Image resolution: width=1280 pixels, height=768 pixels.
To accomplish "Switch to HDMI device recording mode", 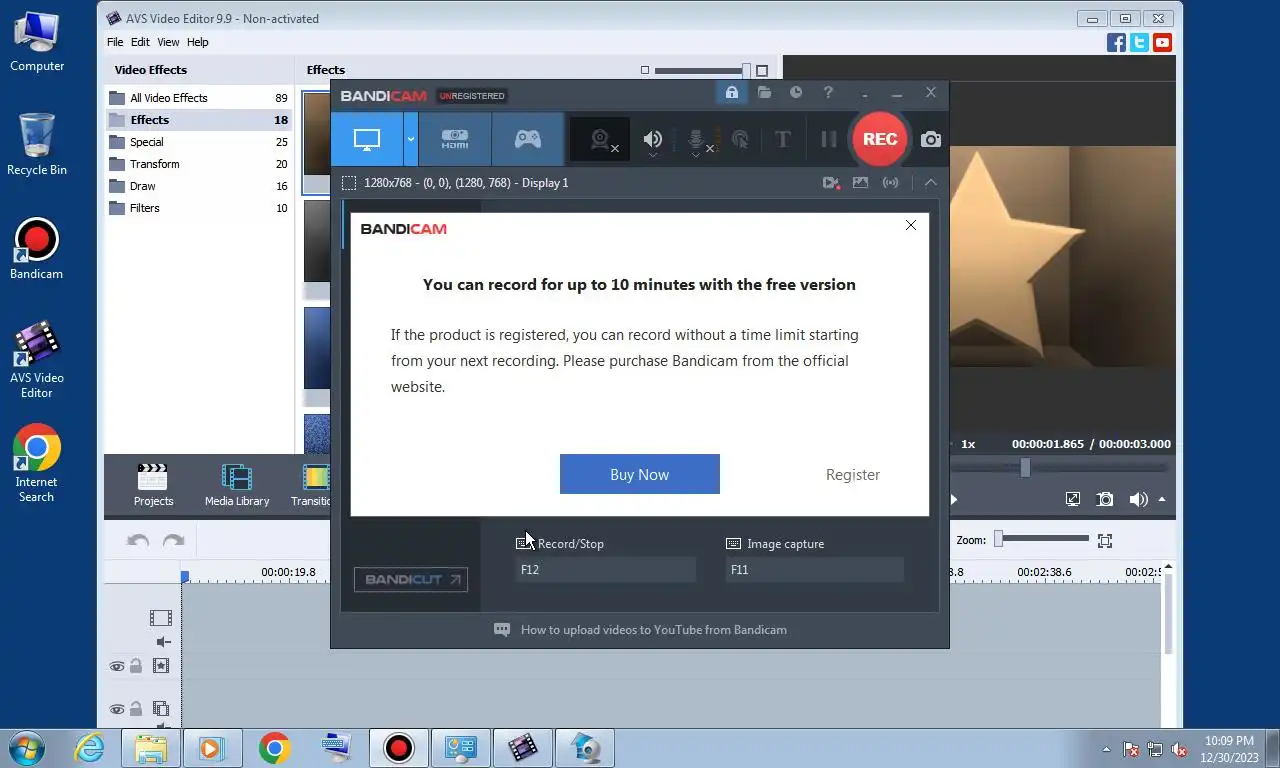I will [x=455, y=139].
